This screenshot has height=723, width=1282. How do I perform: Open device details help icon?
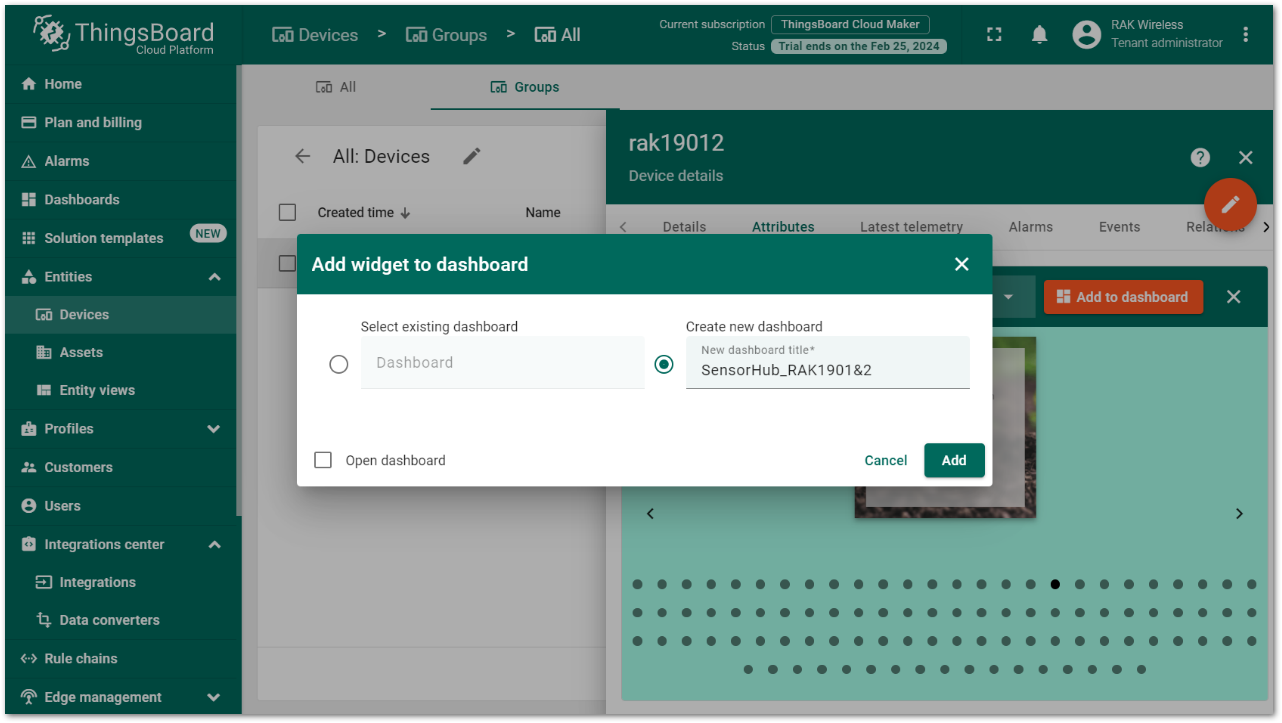pyautogui.click(x=1201, y=157)
